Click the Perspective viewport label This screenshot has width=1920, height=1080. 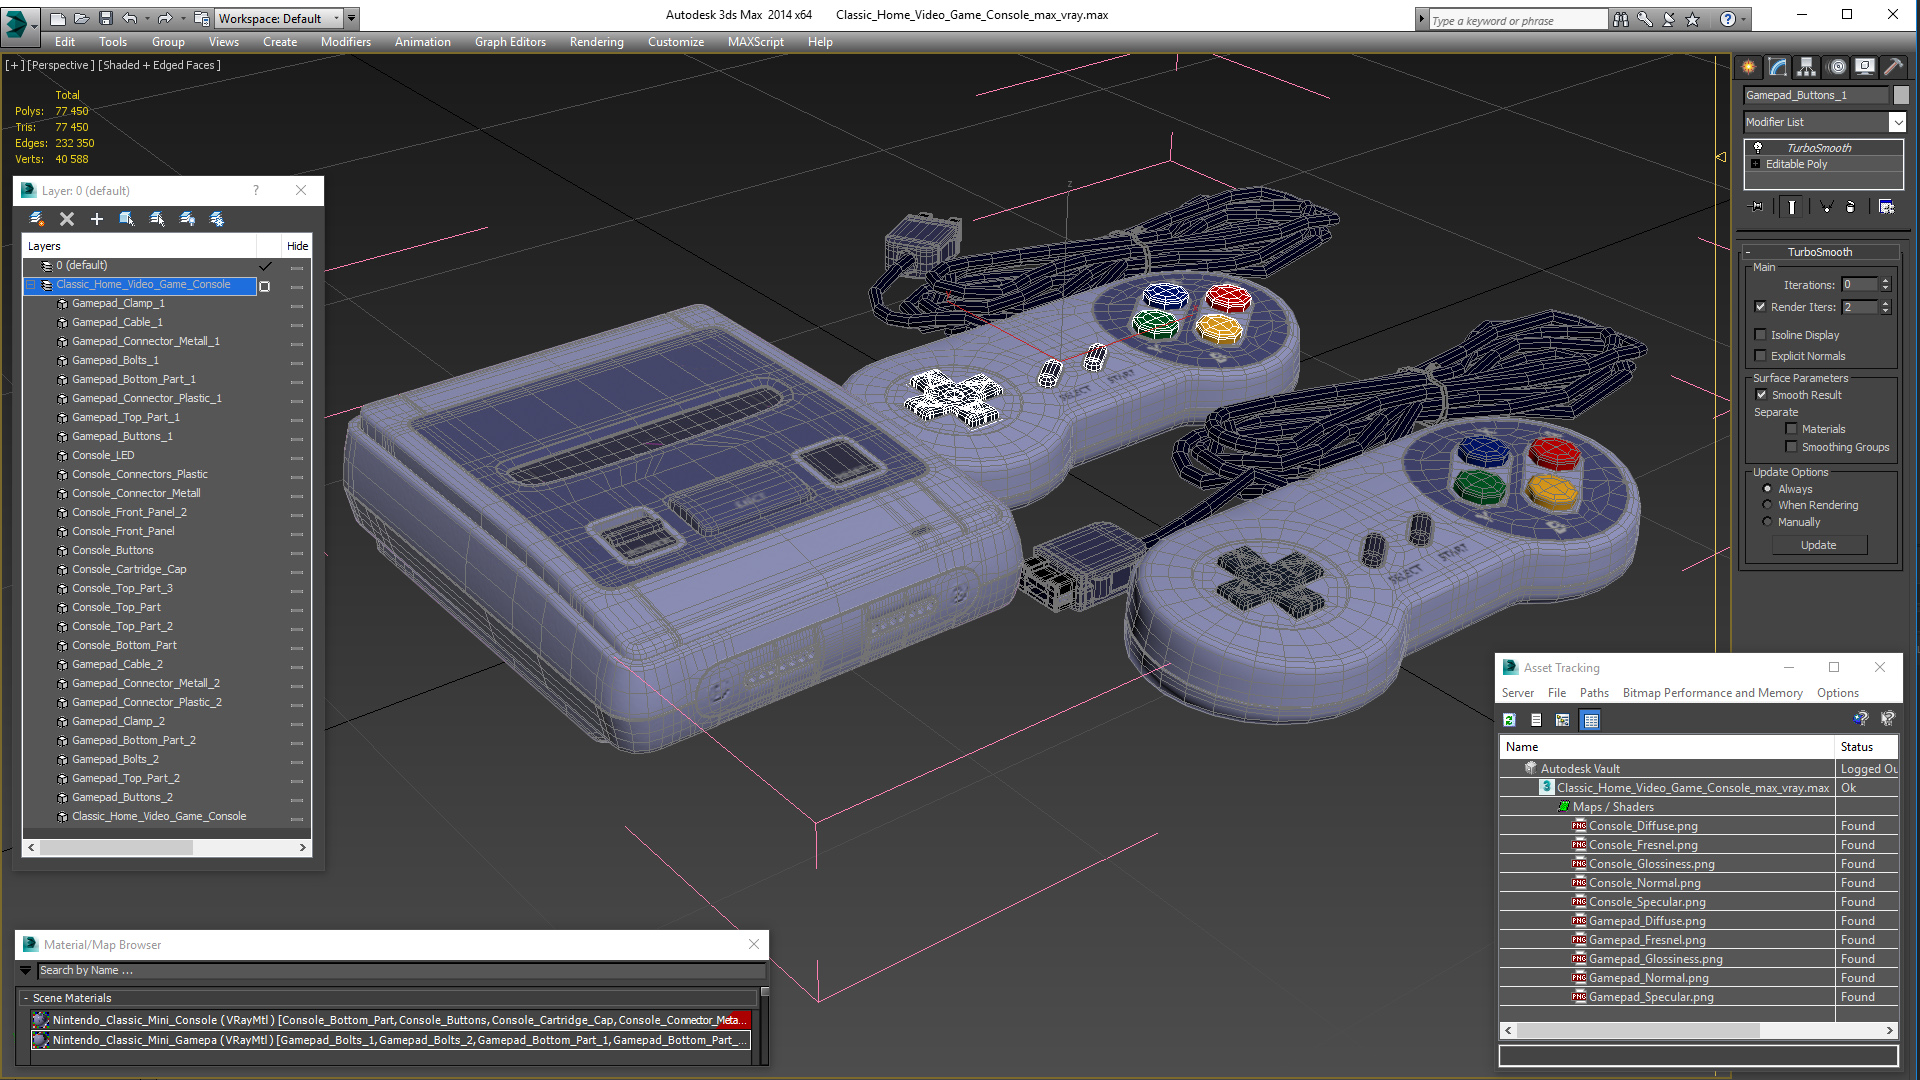60,65
